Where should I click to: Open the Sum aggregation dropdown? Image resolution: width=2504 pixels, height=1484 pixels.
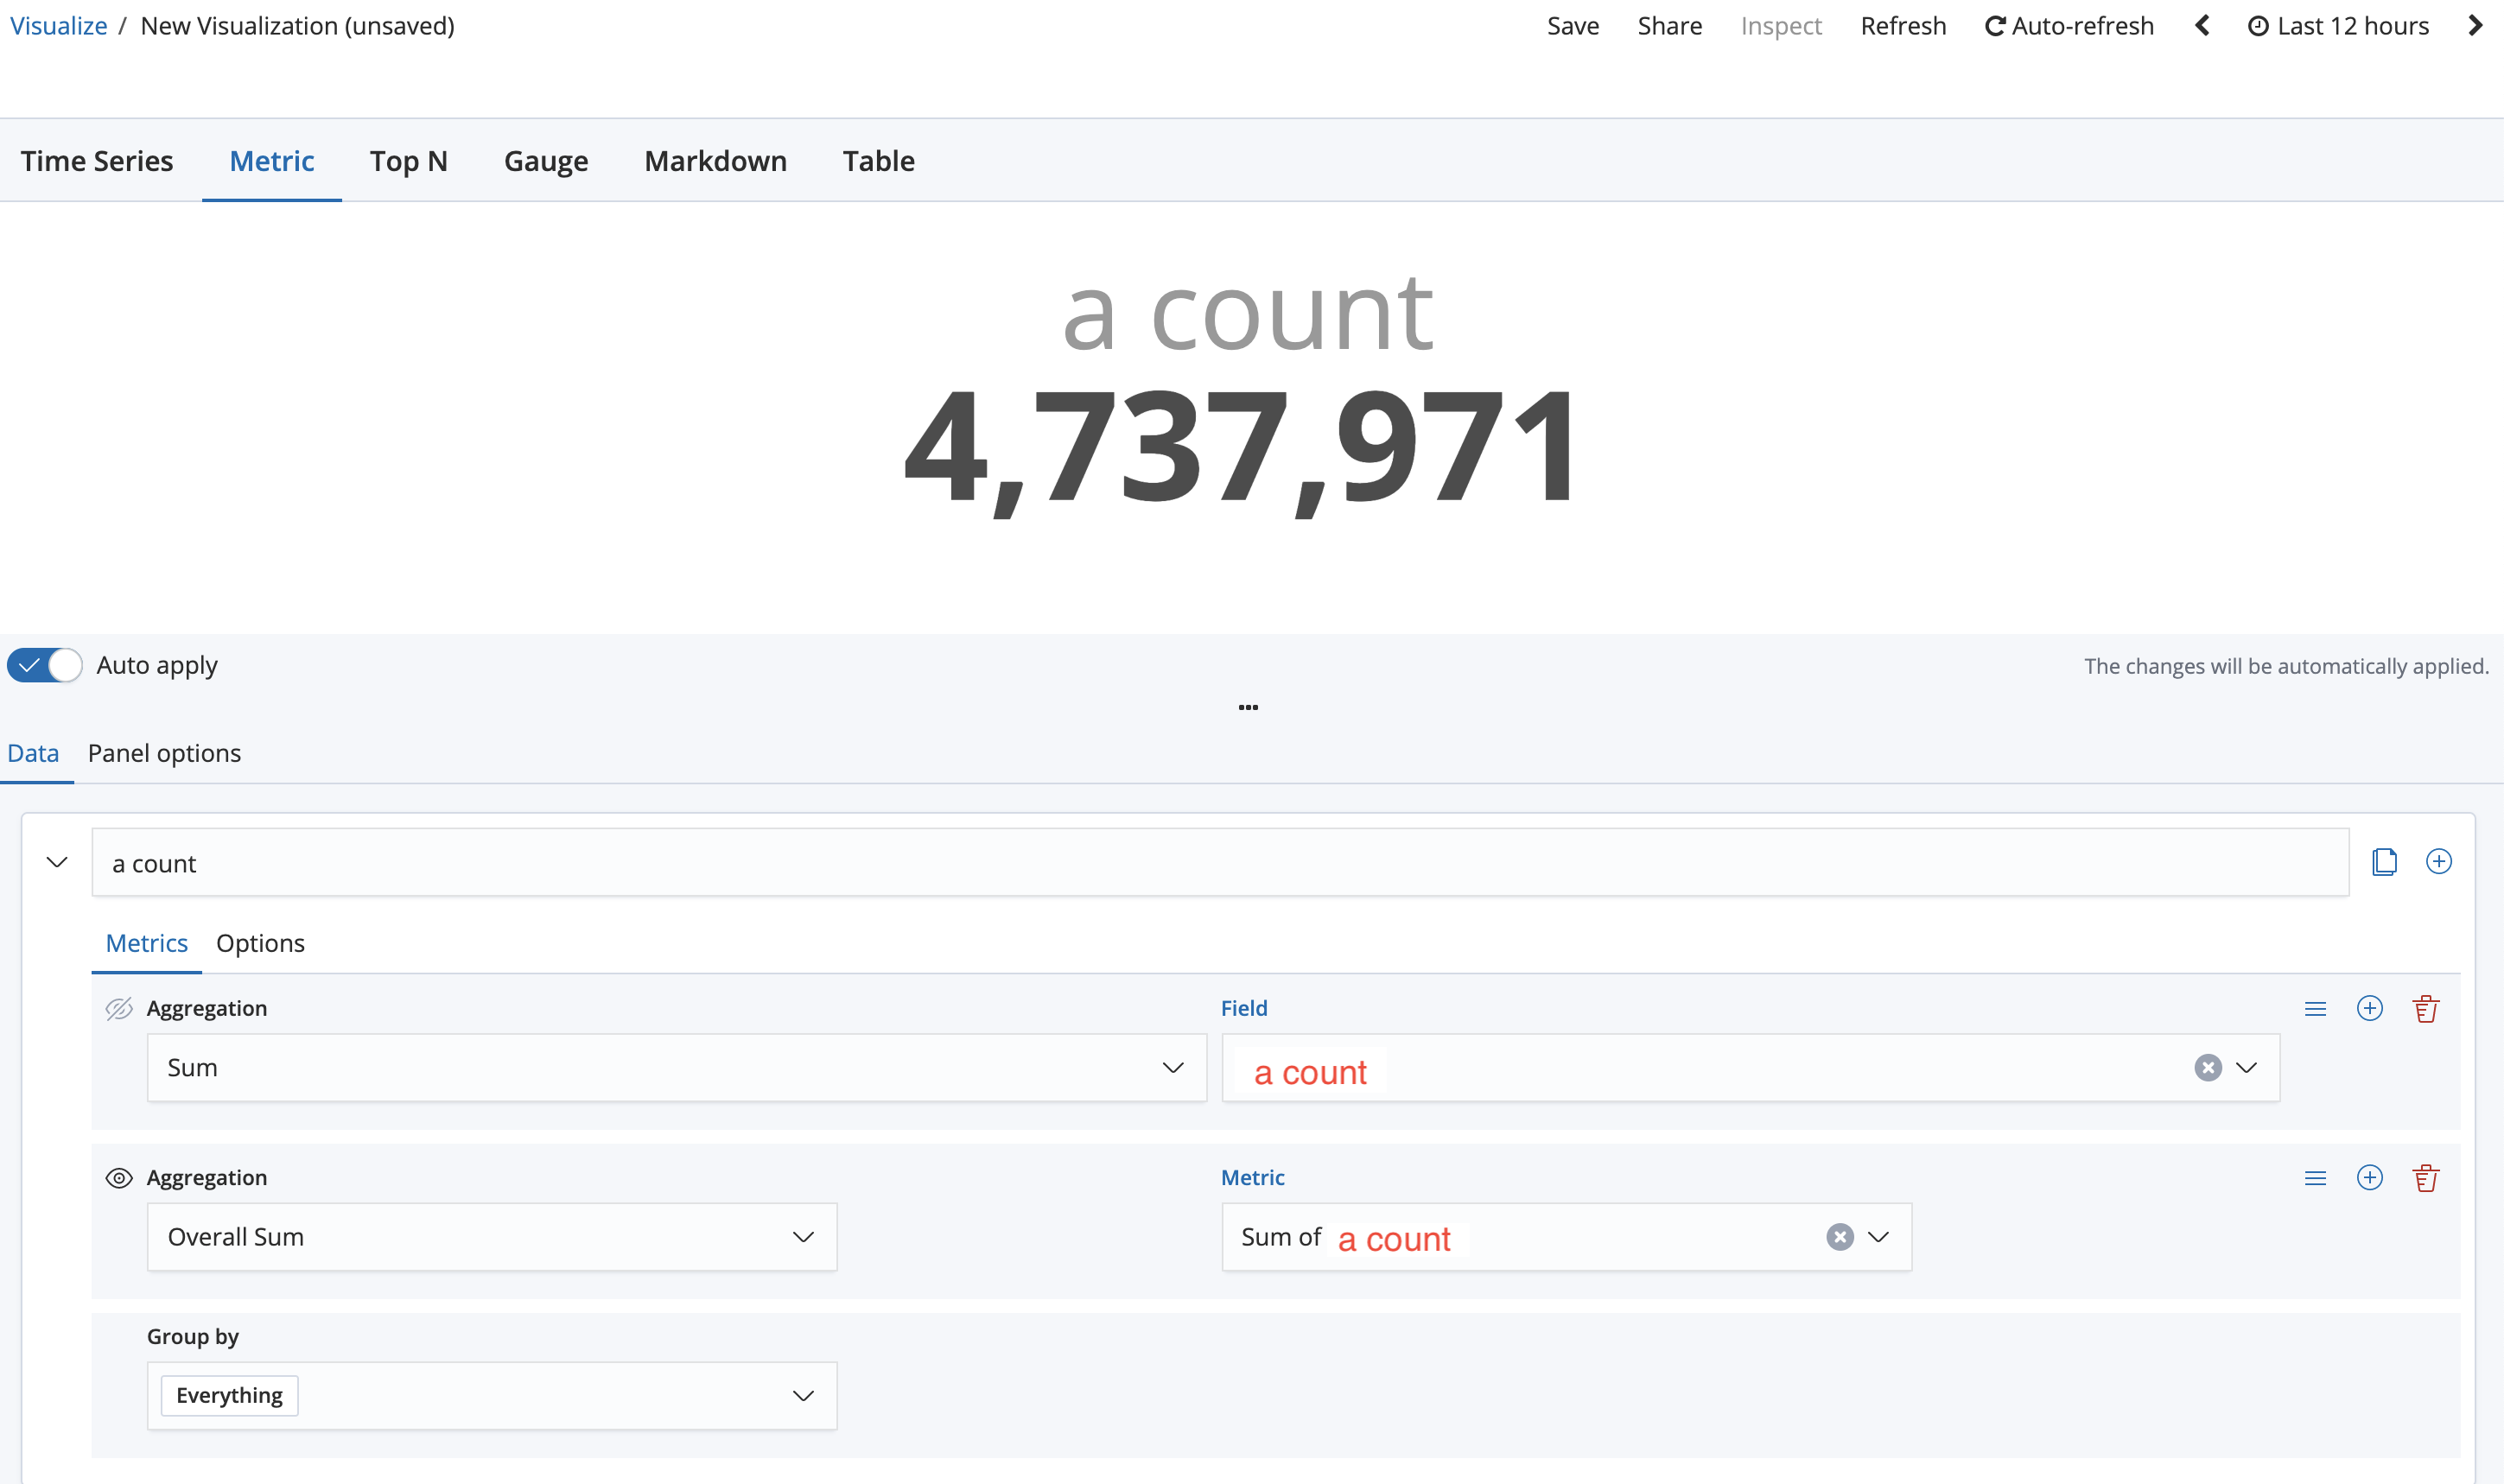[x=676, y=1068]
